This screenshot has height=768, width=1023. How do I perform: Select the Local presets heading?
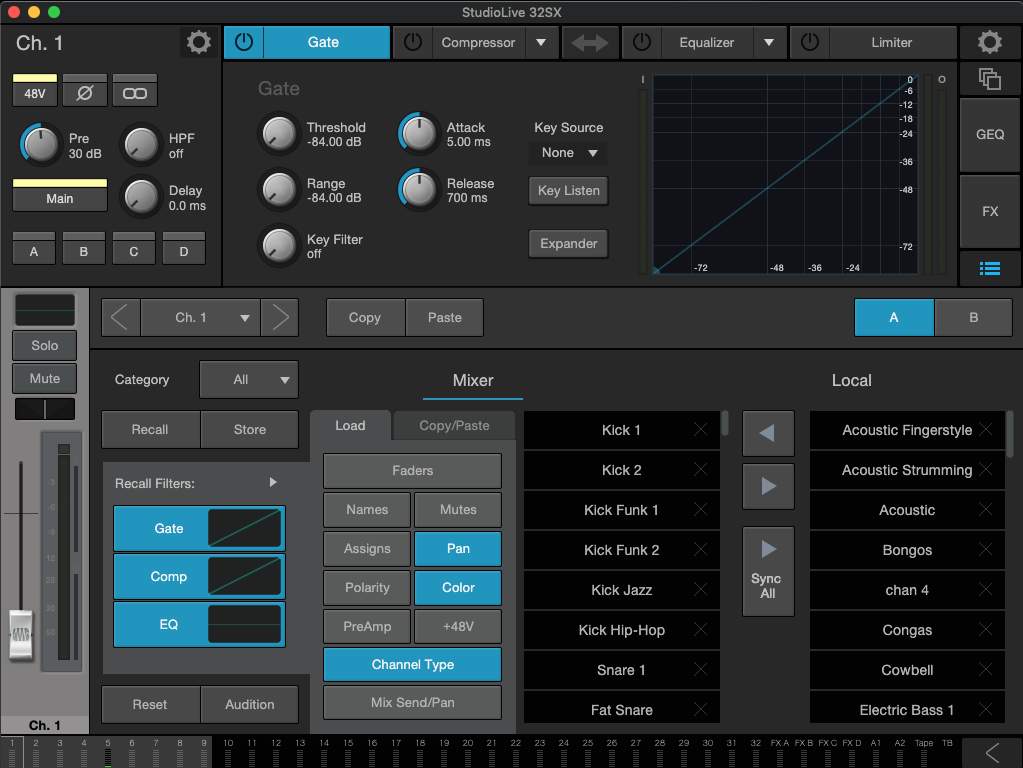(851, 380)
